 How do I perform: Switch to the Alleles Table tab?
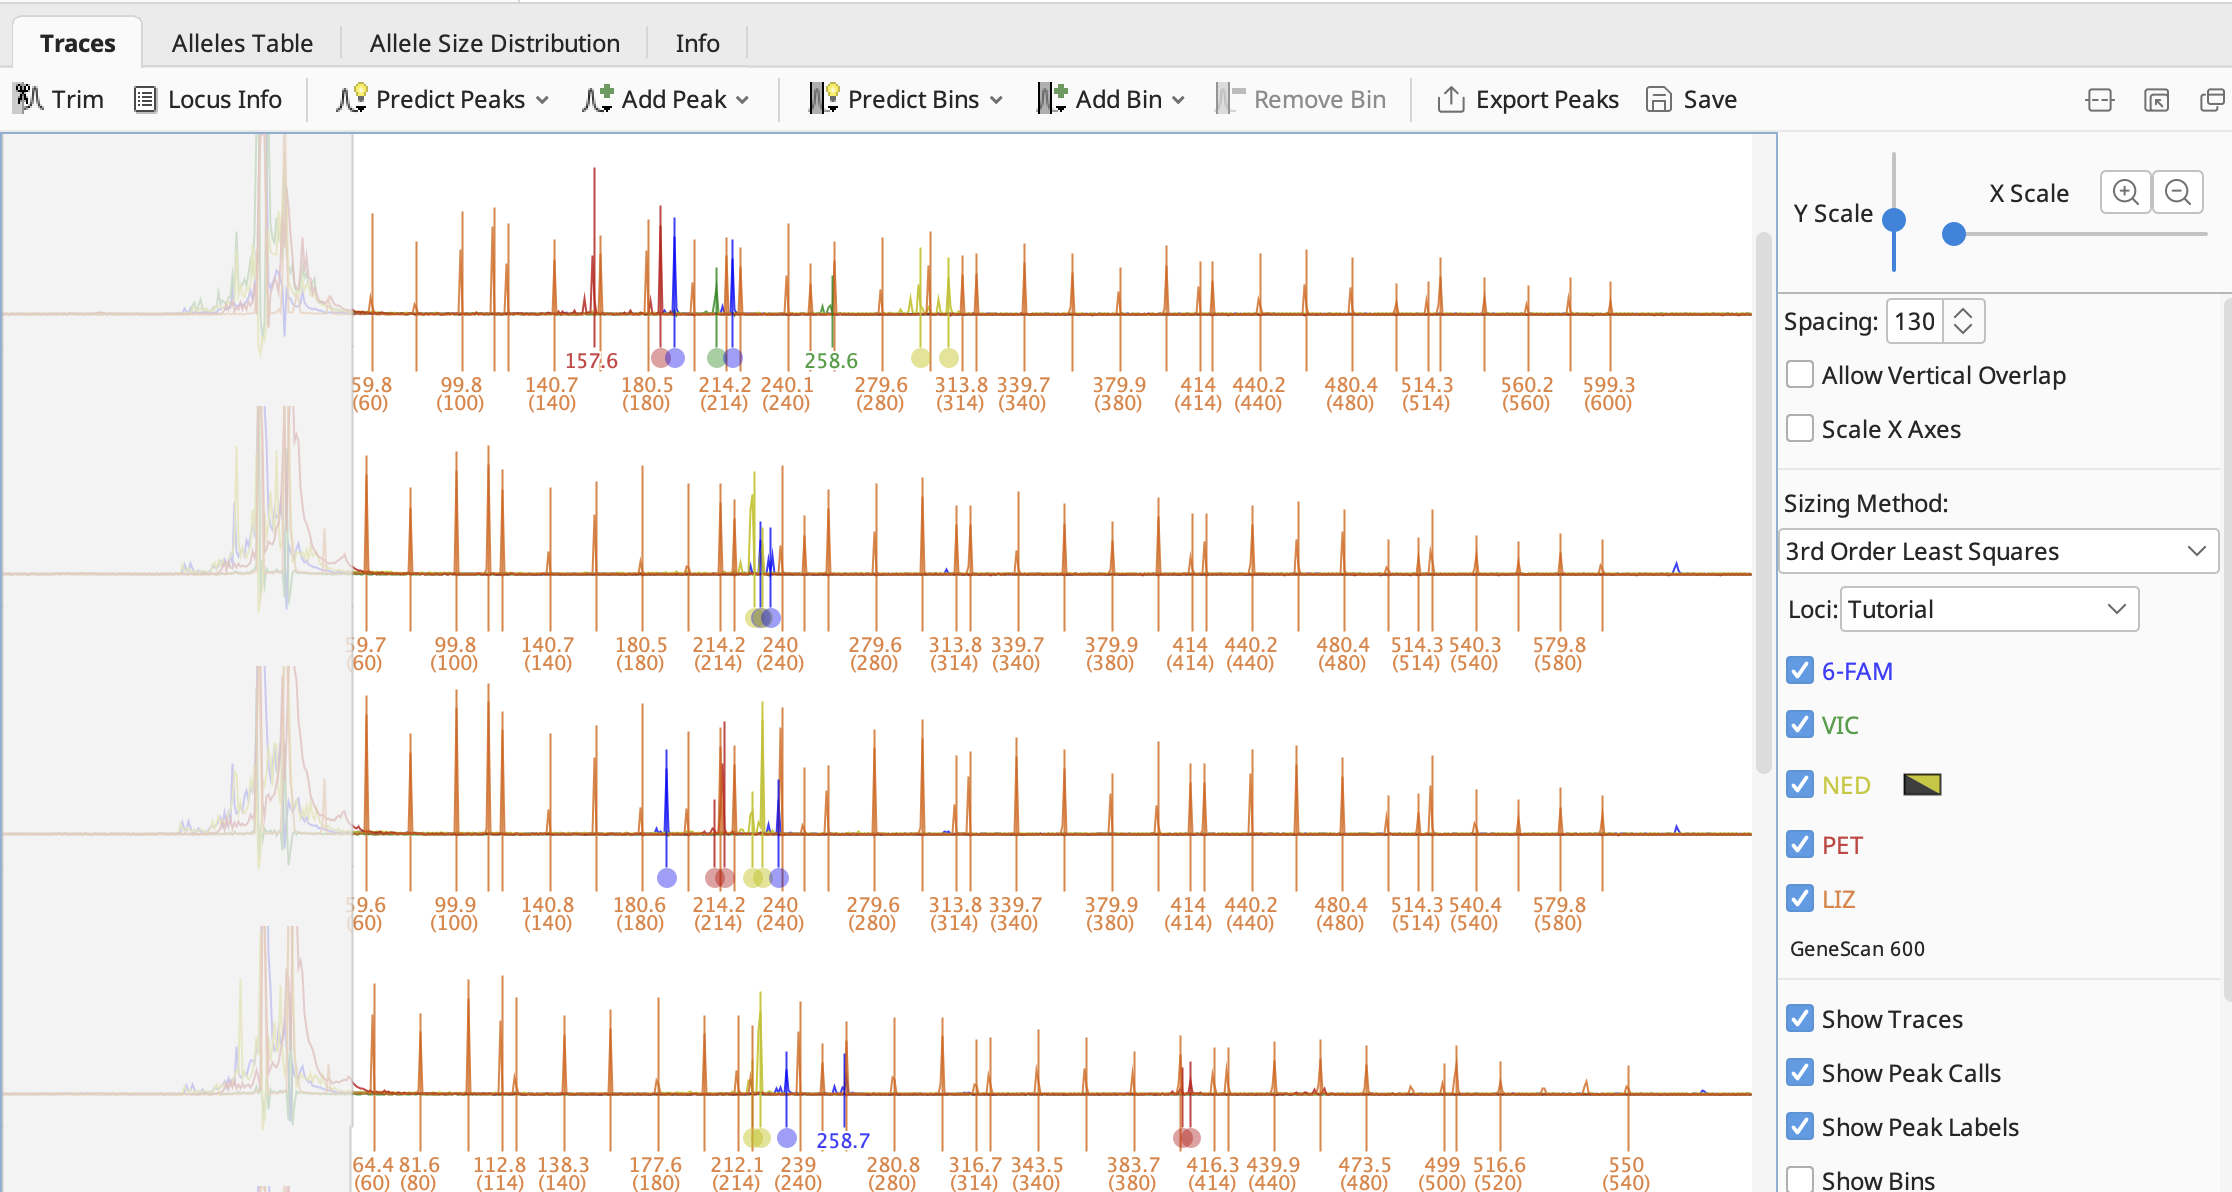(242, 43)
